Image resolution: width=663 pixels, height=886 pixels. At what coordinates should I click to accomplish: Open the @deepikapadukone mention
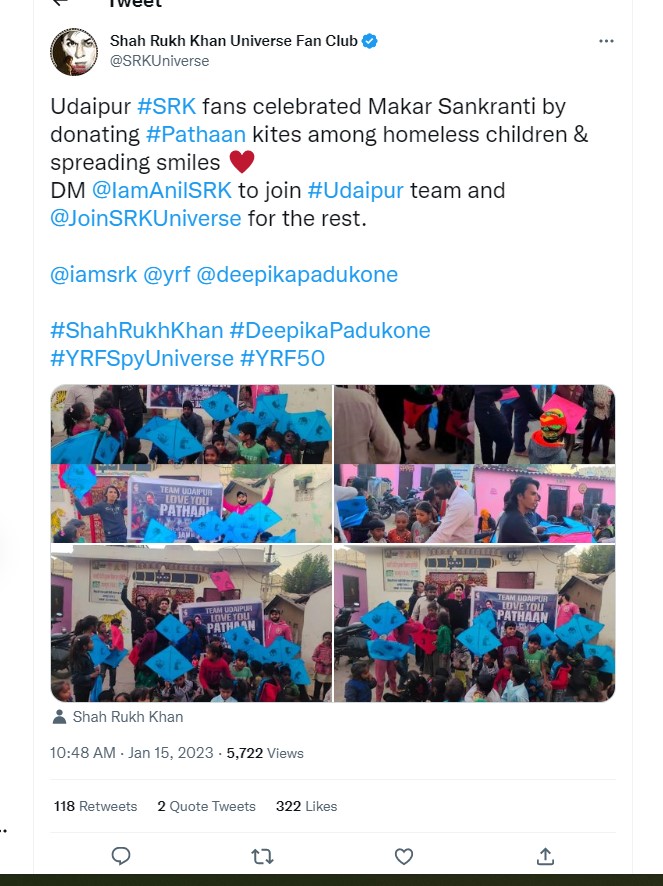pos(297,275)
